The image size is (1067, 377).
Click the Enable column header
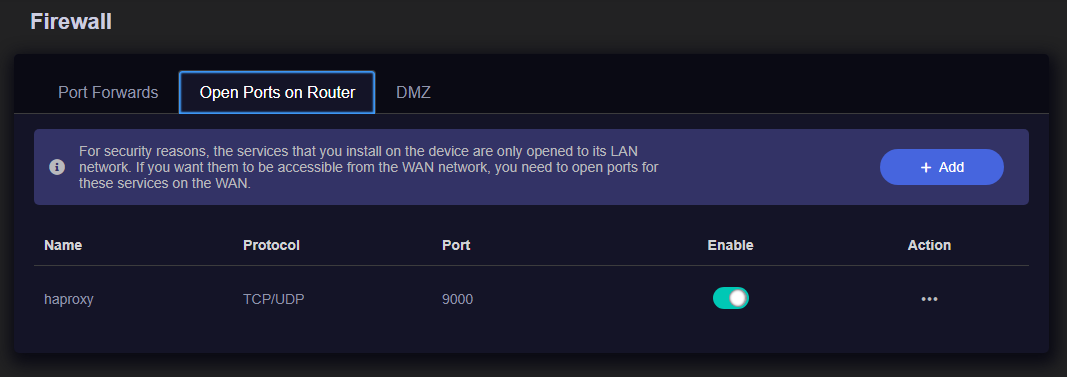[730, 245]
